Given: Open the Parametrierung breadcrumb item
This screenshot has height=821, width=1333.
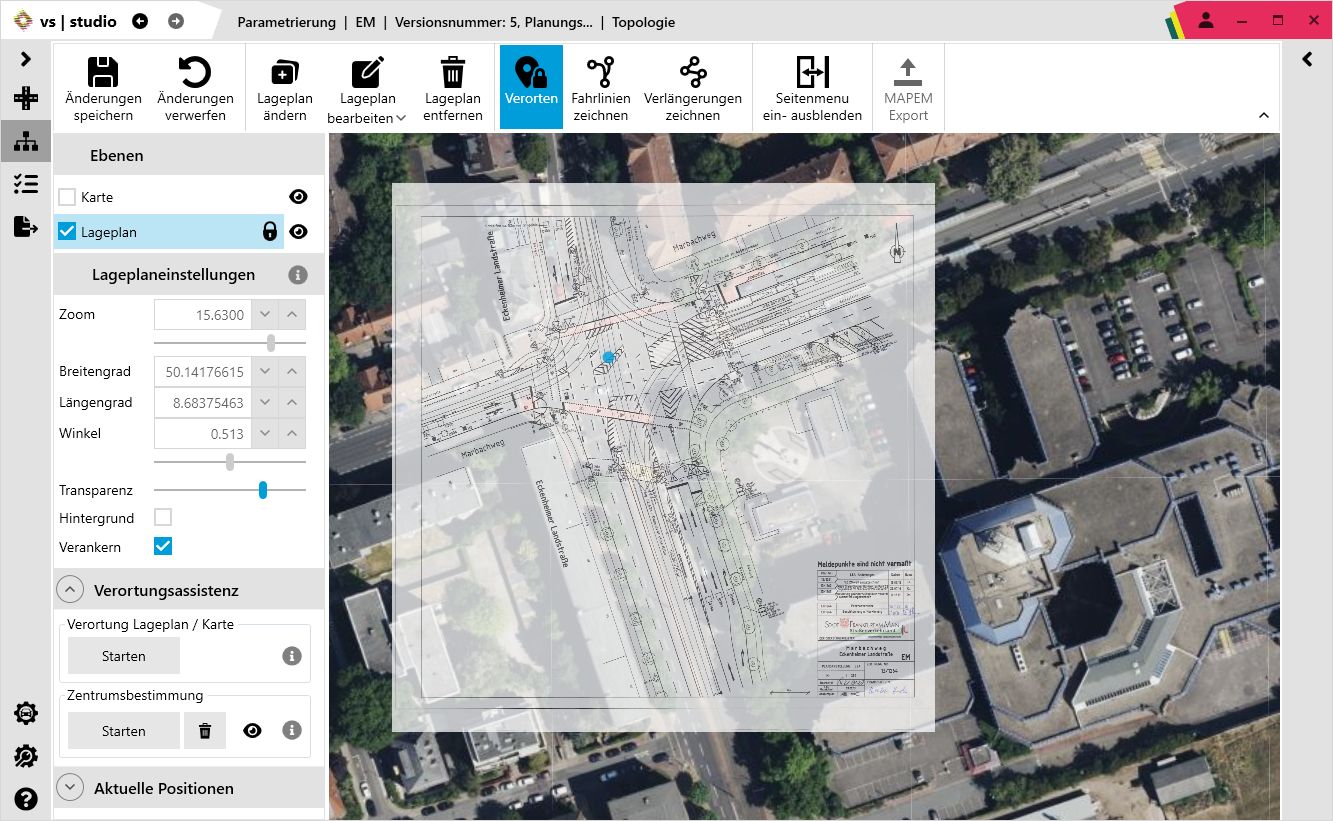Looking at the screenshot, I should [287, 21].
